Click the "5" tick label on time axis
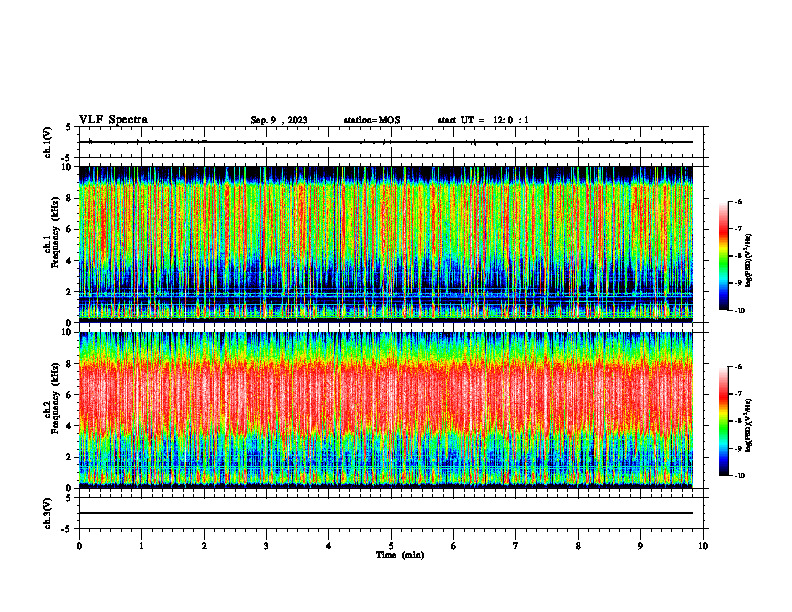 tap(391, 546)
